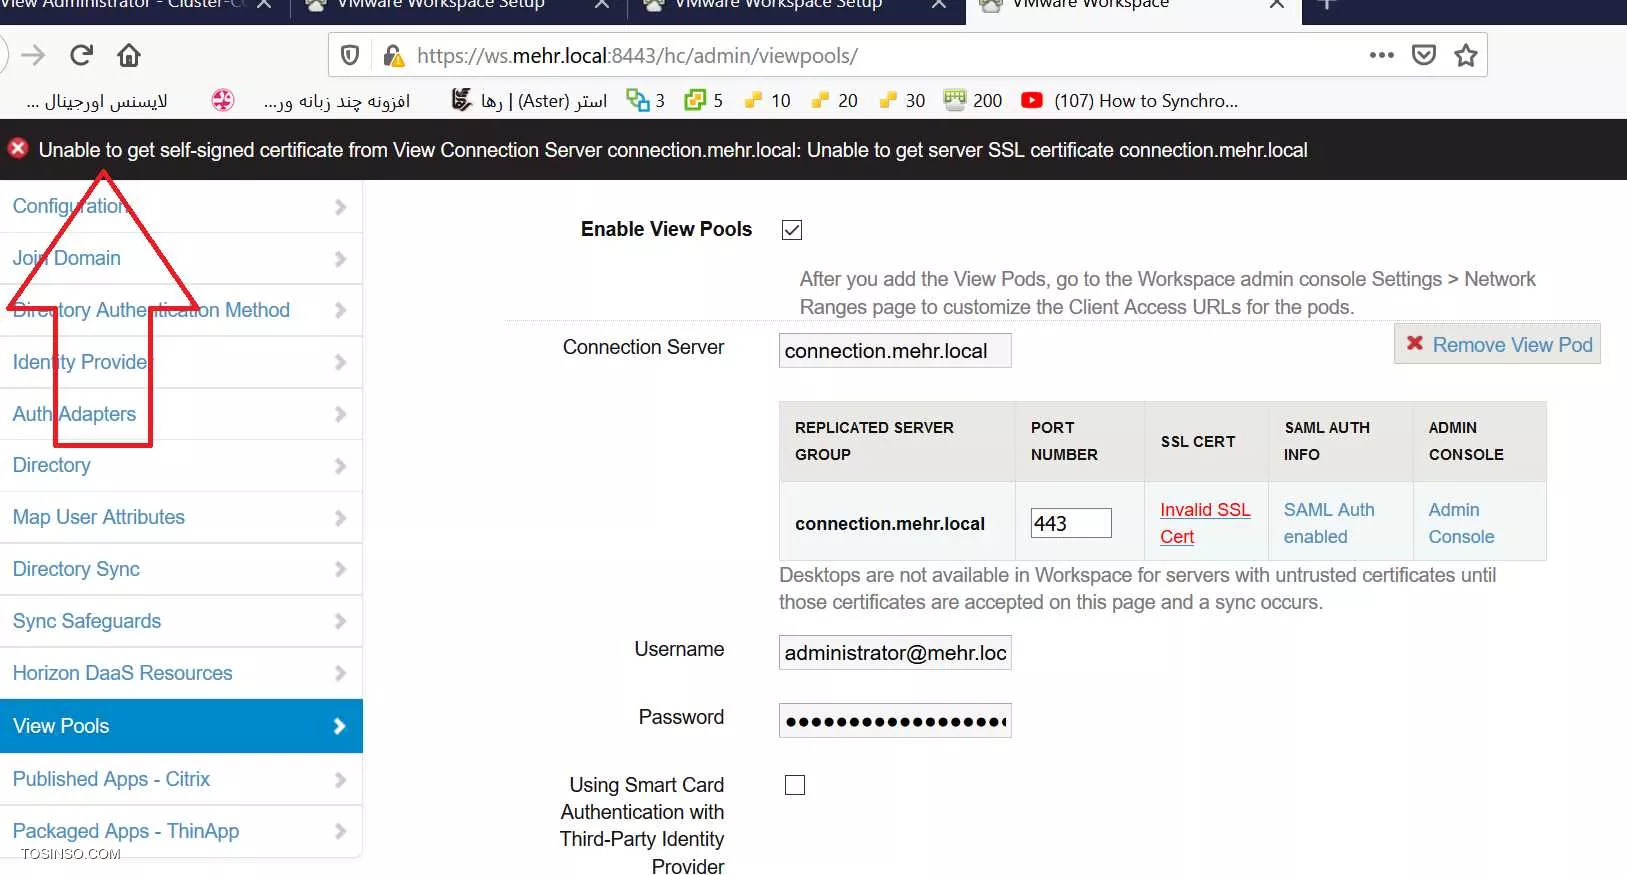The image size is (1627, 875).
Task: Click the Remove View Pod button
Action: point(1497,344)
